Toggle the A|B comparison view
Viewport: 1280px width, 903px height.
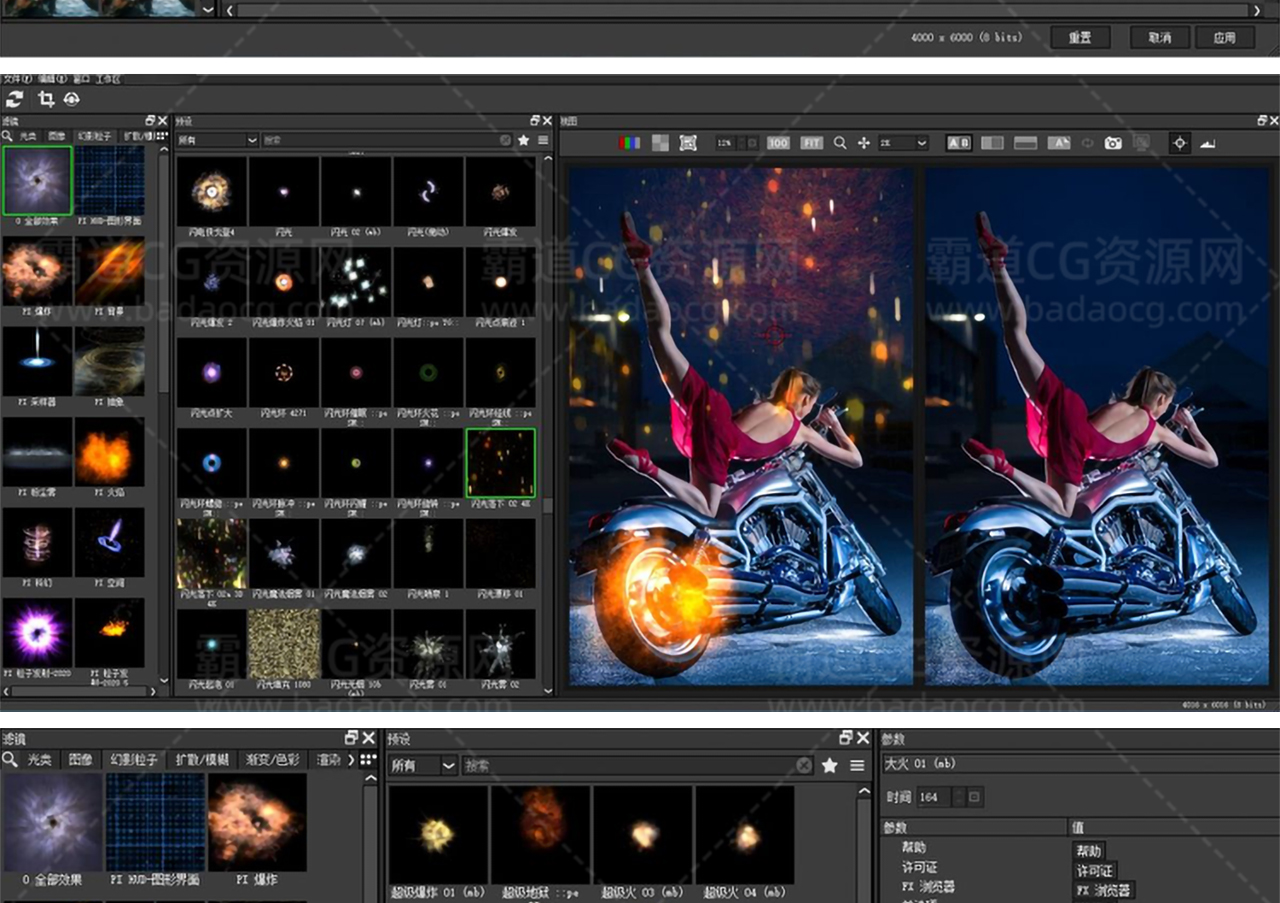tap(958, 143)
